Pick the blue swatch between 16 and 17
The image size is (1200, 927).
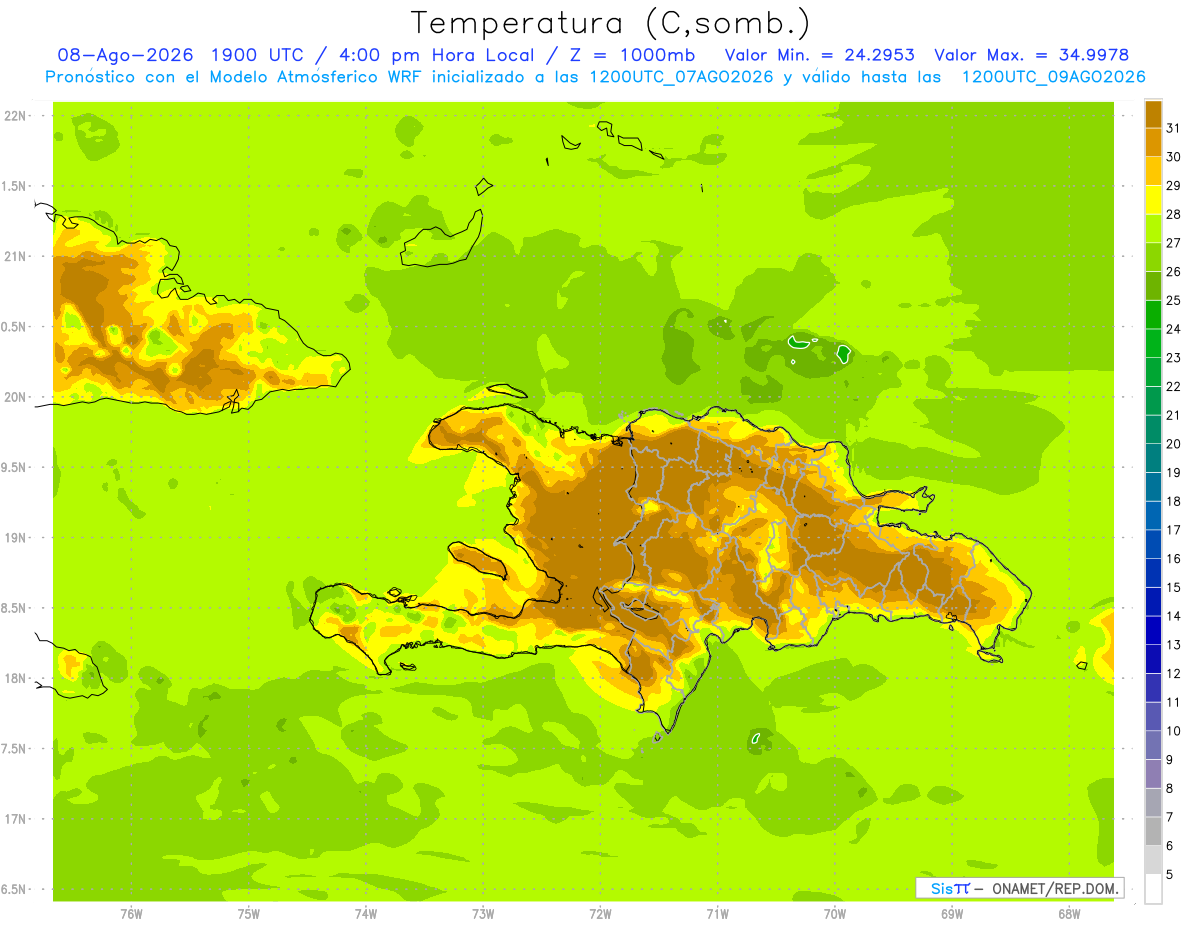[x=1153, y=545]
